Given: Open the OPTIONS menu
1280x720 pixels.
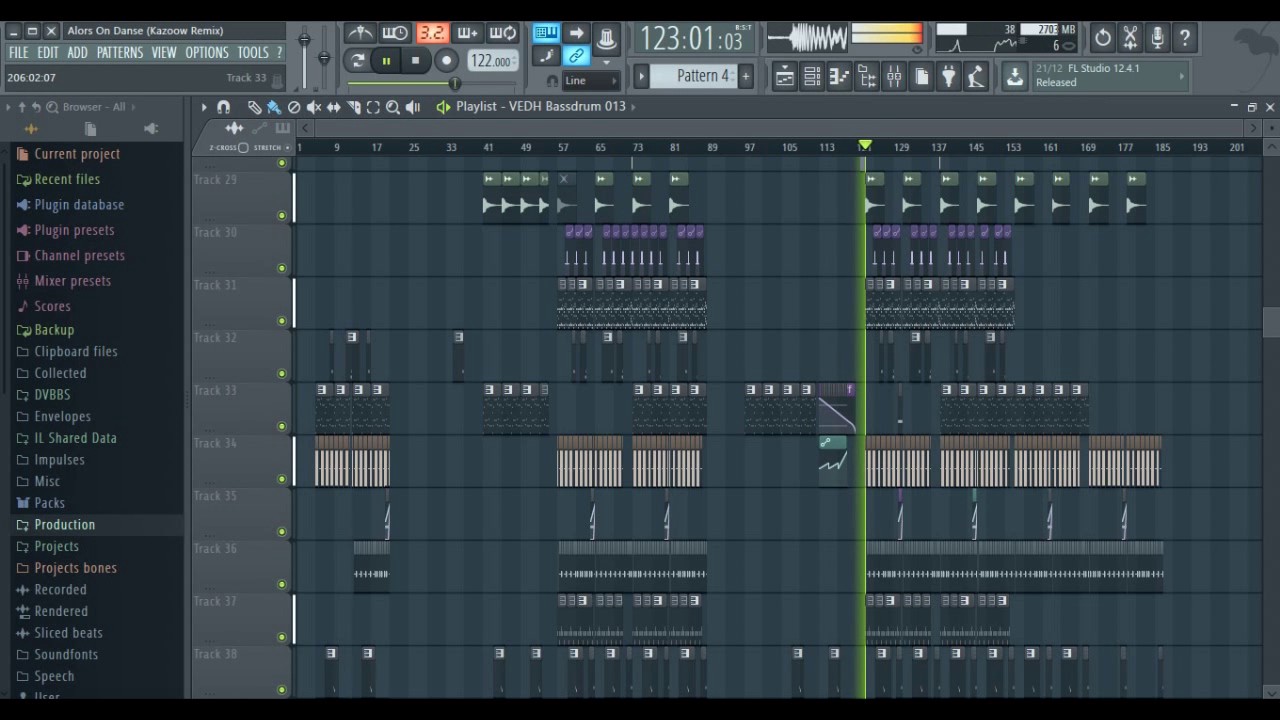Looking at the screenshot, I should [207, 52].
